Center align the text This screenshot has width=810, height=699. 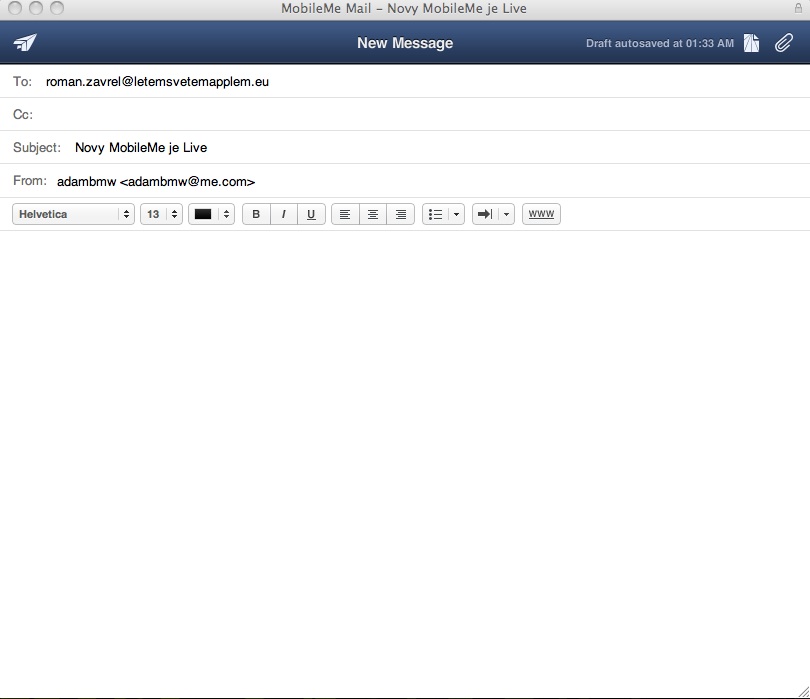pos(372,214)
